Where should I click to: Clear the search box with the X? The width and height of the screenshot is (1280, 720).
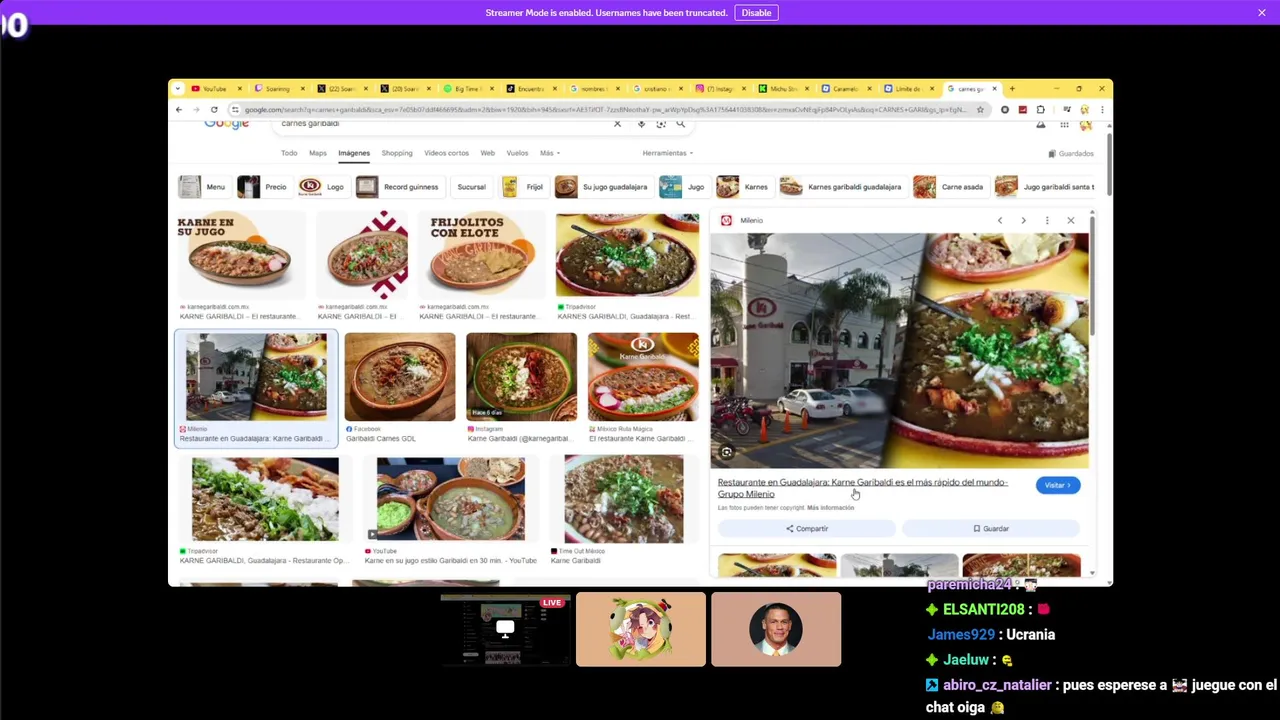[617, 124]
